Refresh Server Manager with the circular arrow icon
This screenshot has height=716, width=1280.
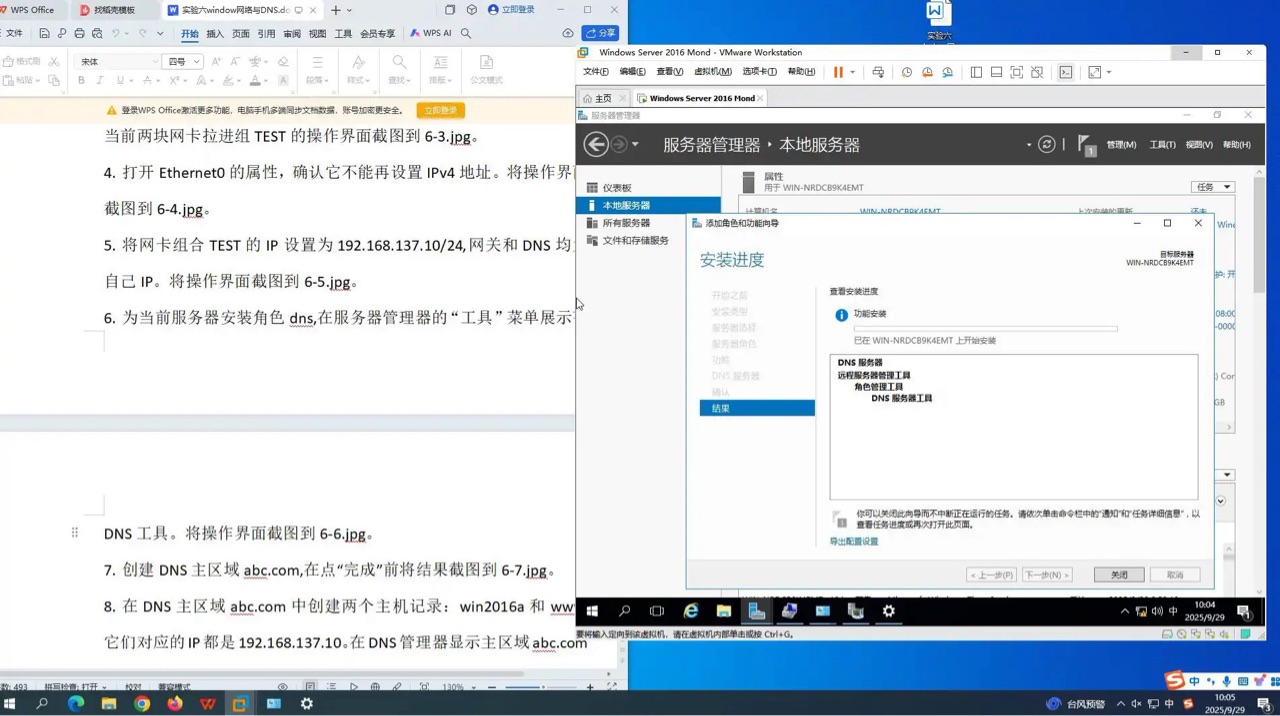tap(1047, 144)
